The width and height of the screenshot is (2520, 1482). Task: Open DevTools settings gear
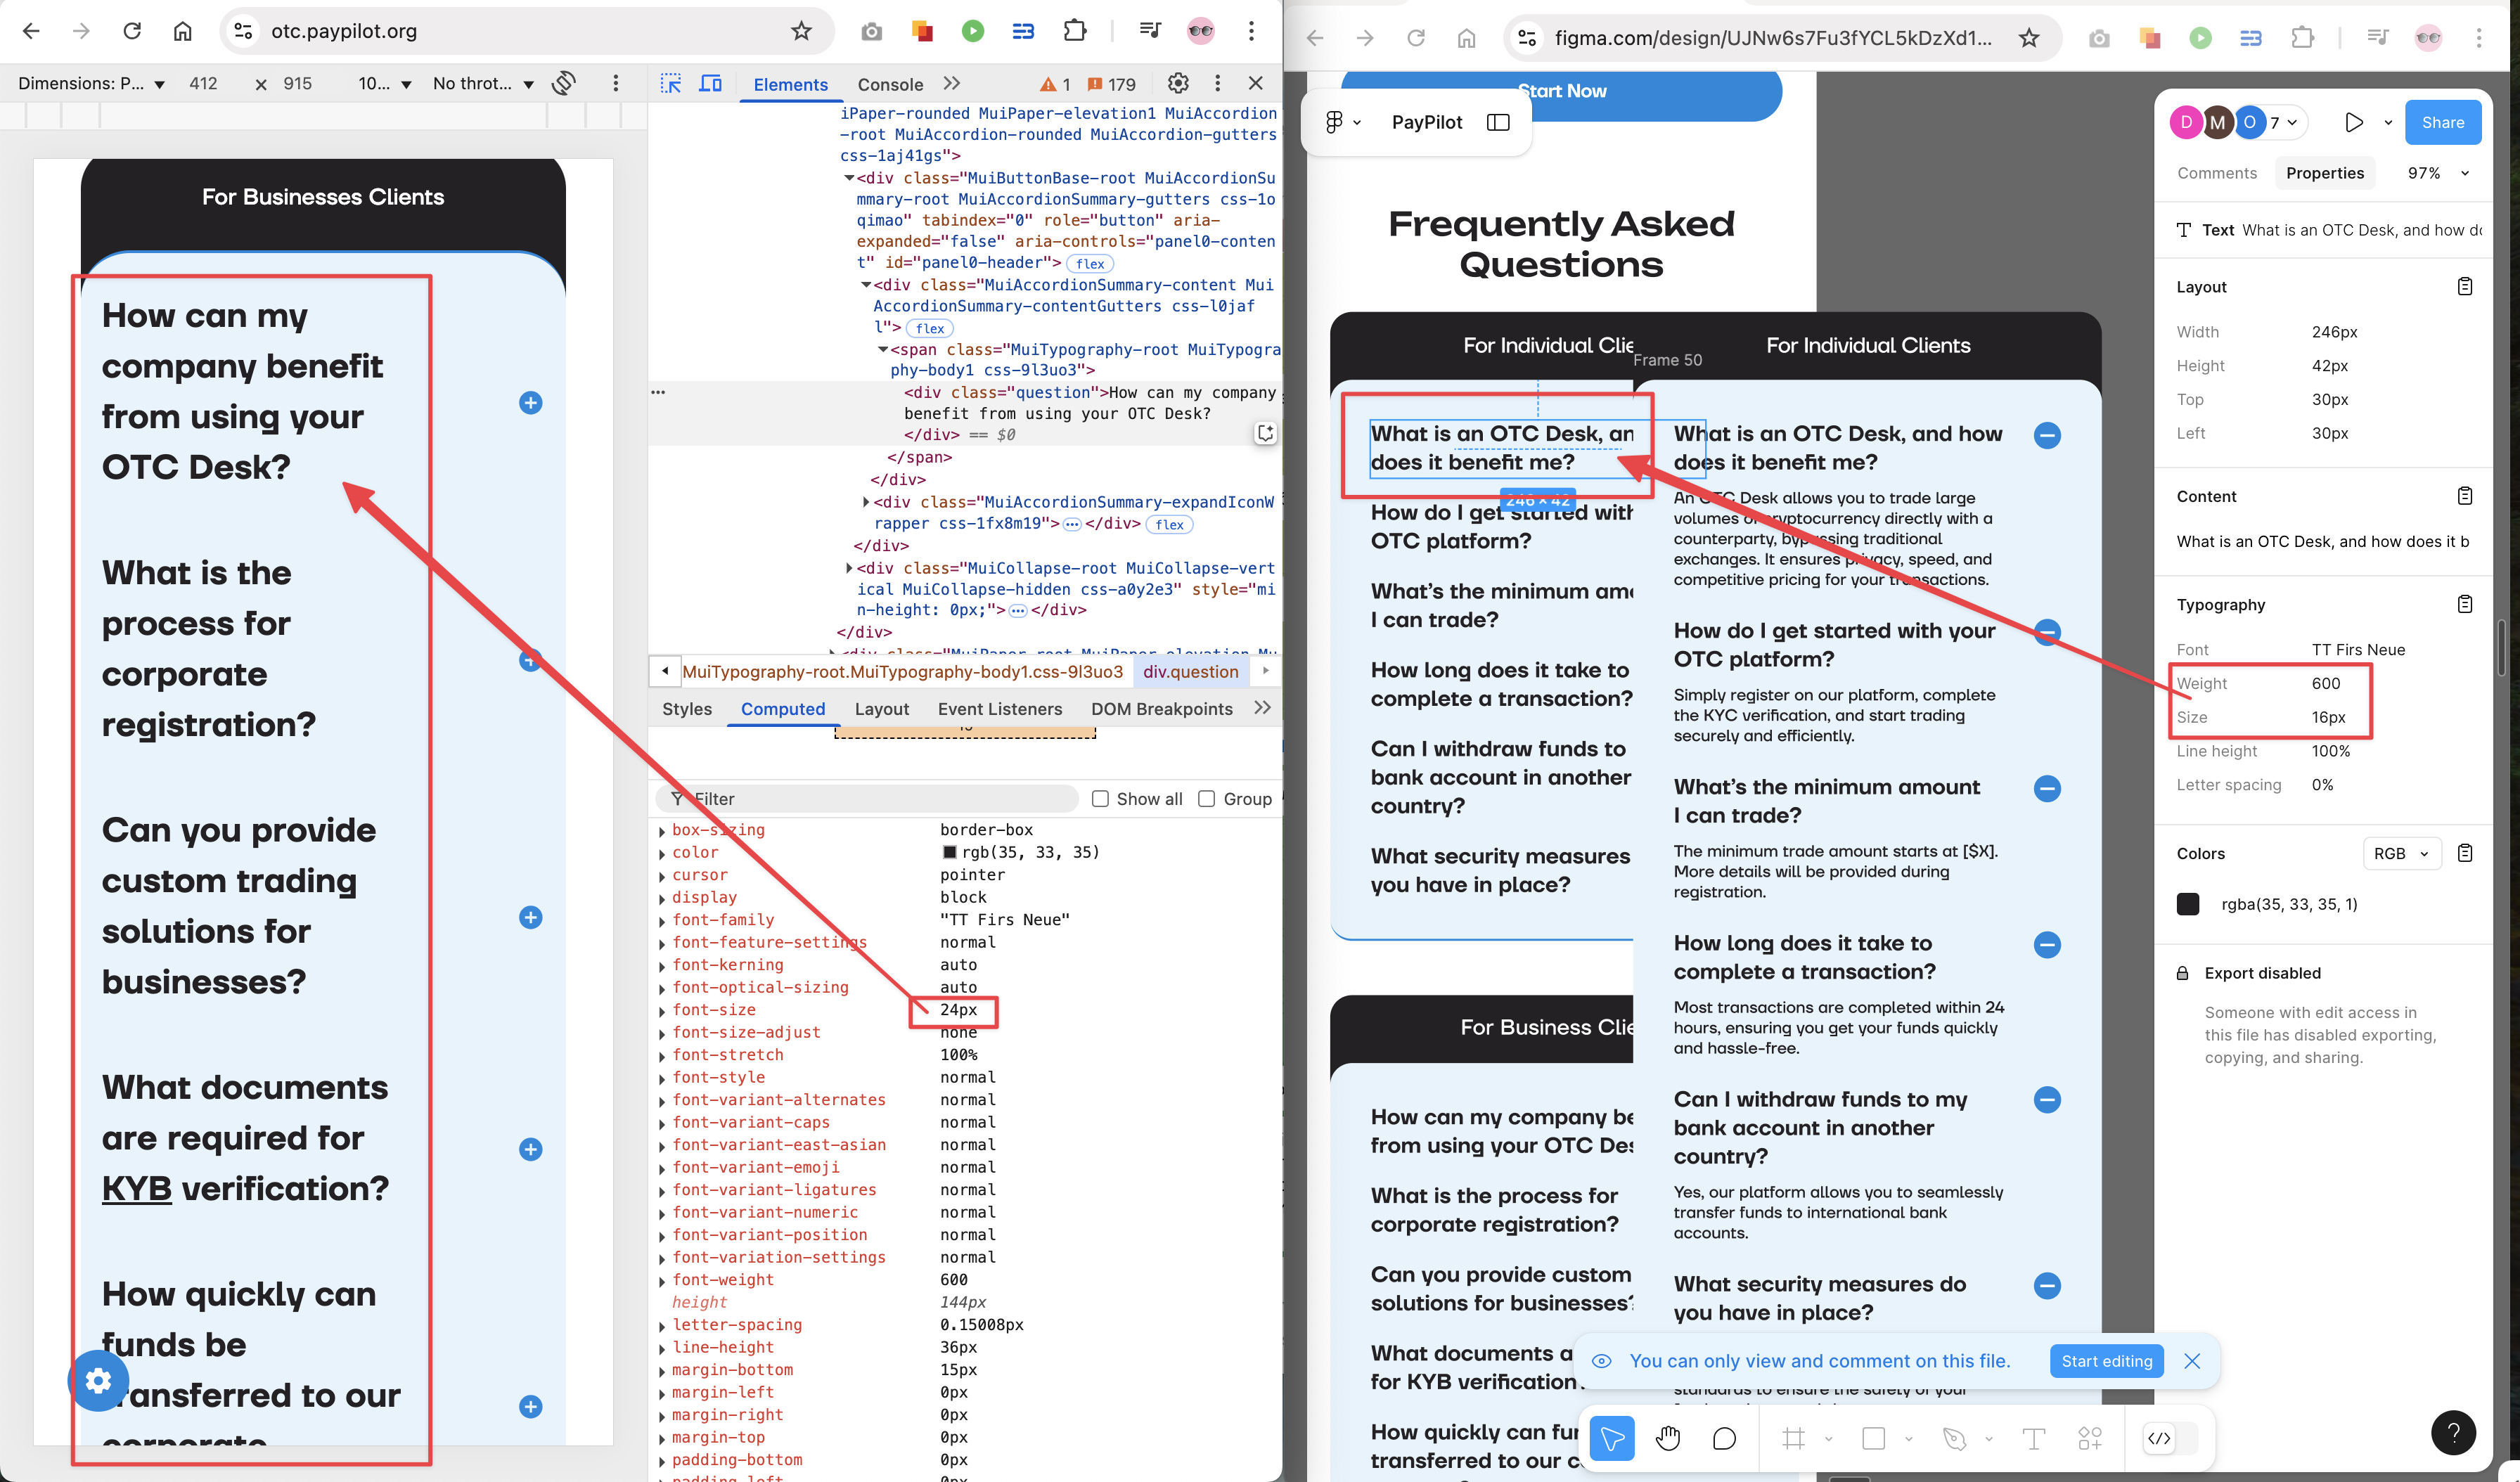click(x=1178, y=83)
